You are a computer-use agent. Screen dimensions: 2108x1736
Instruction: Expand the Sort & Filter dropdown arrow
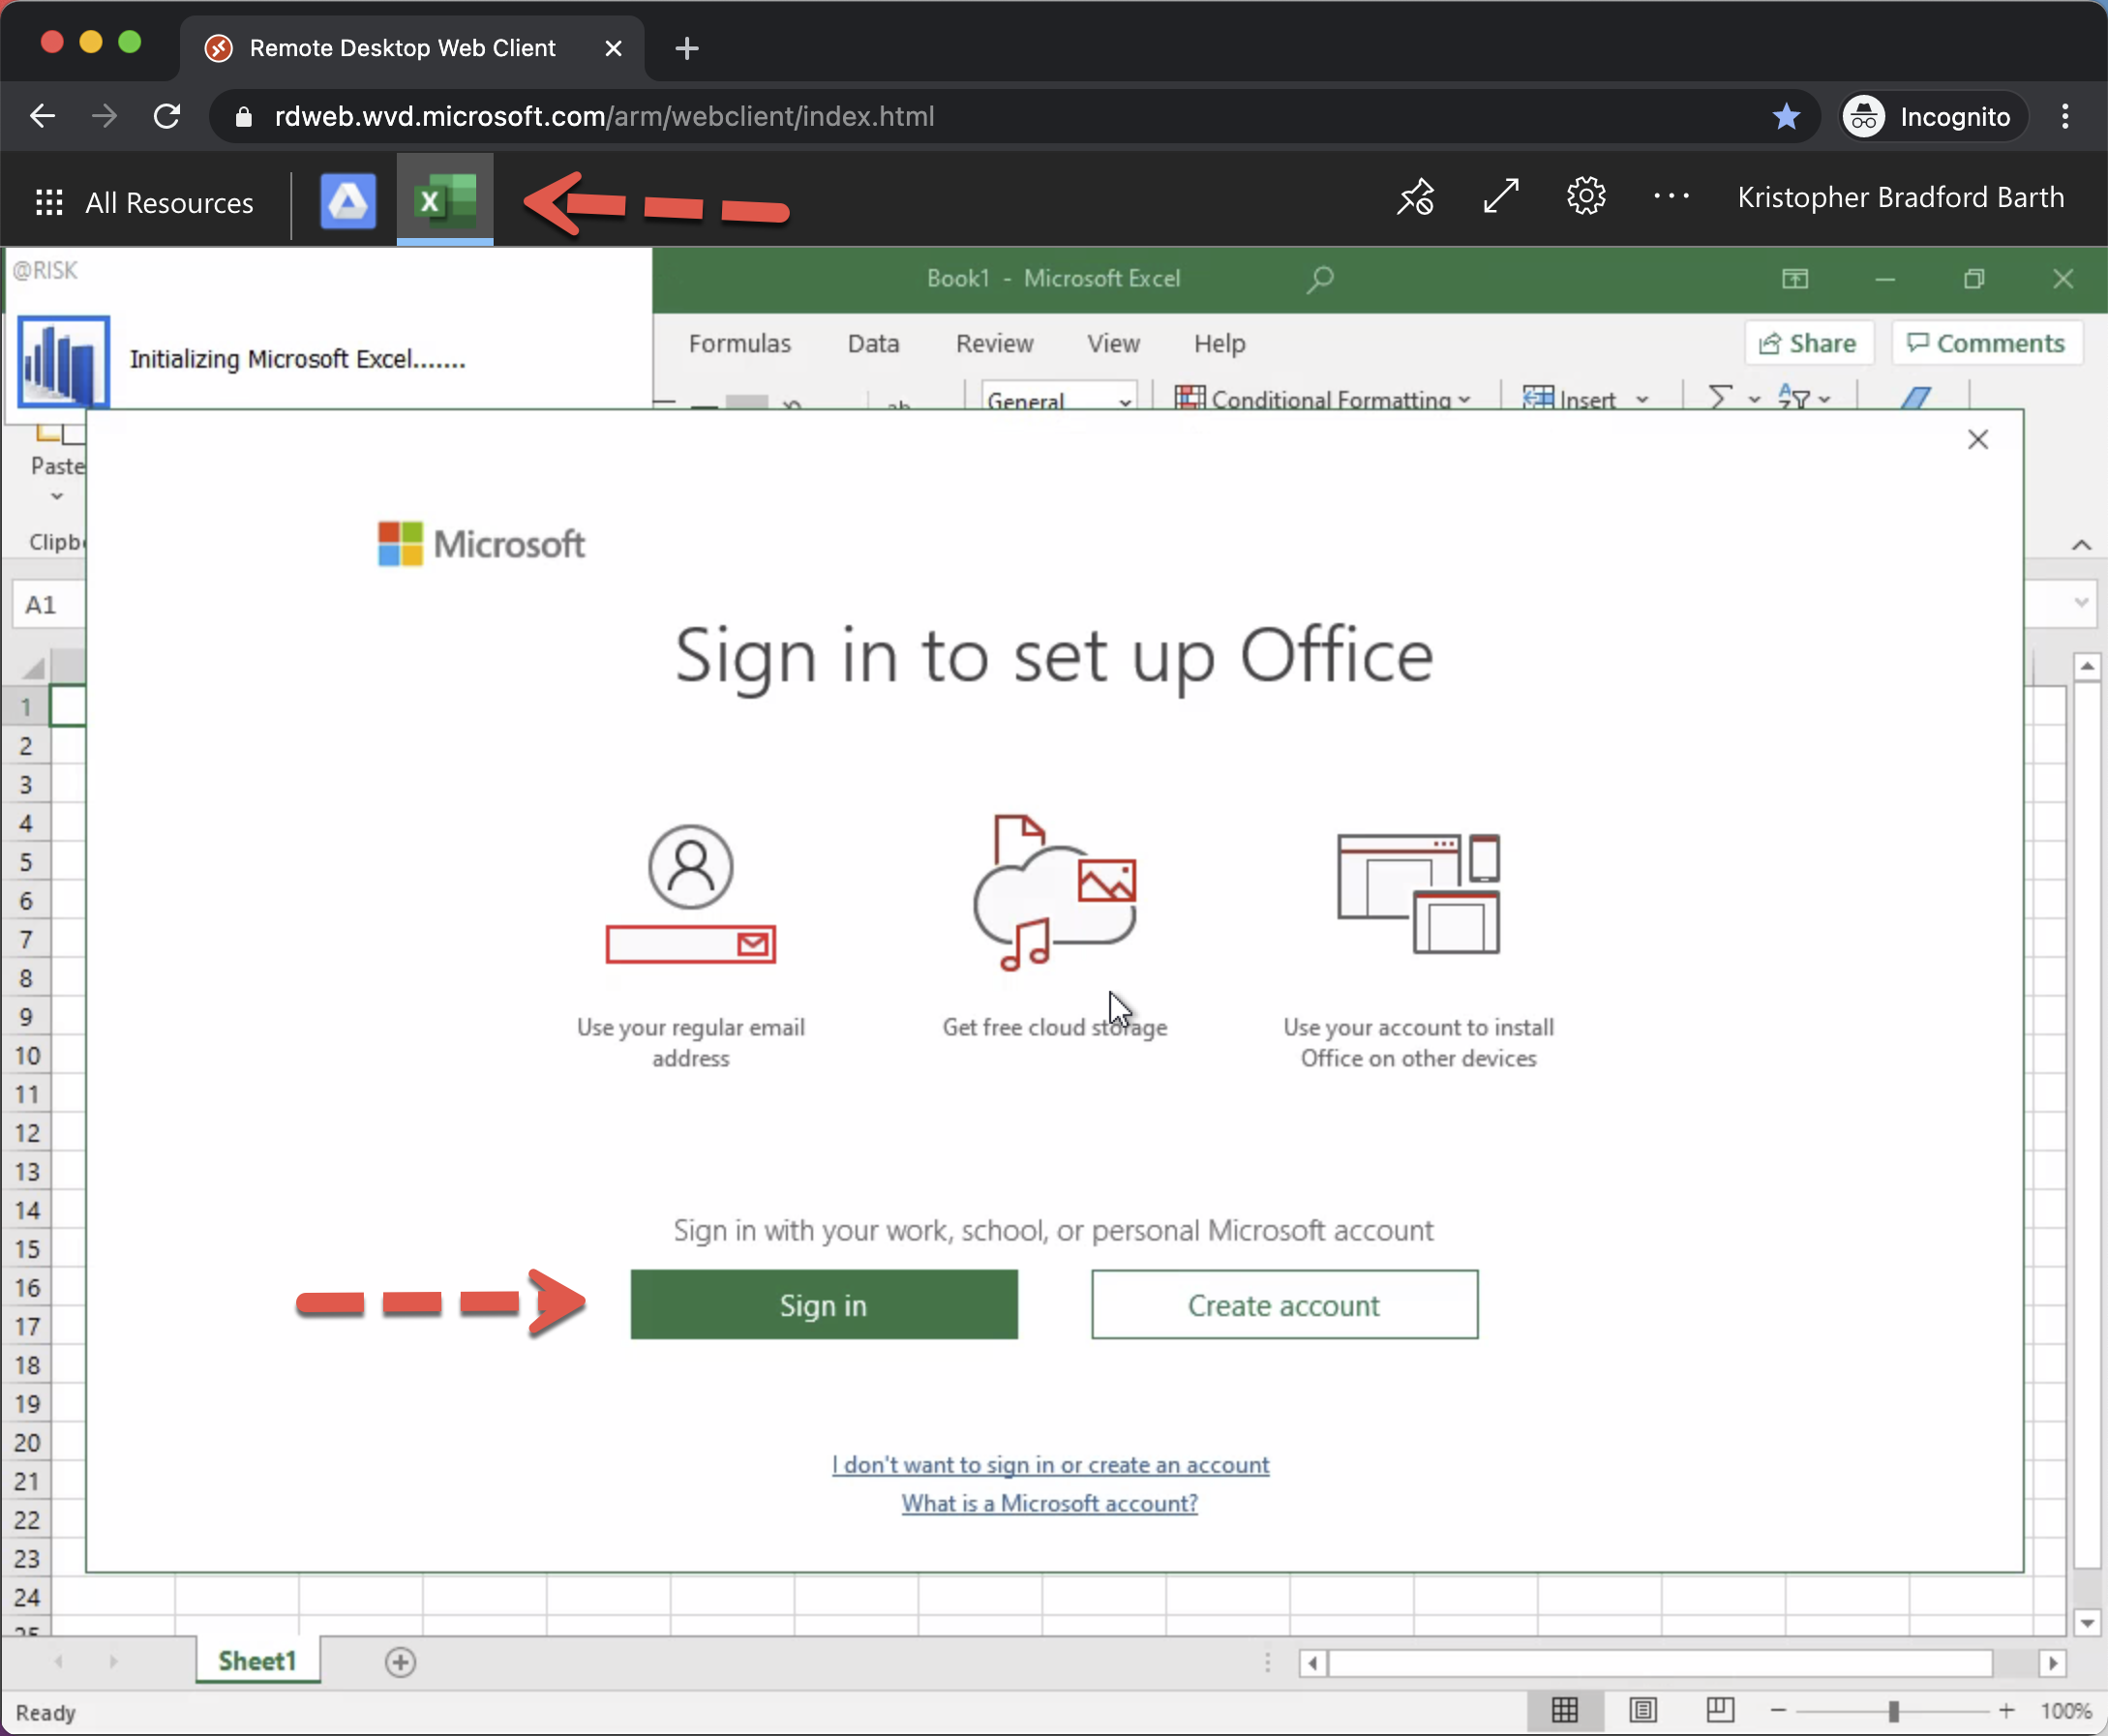pos(1825,400)
